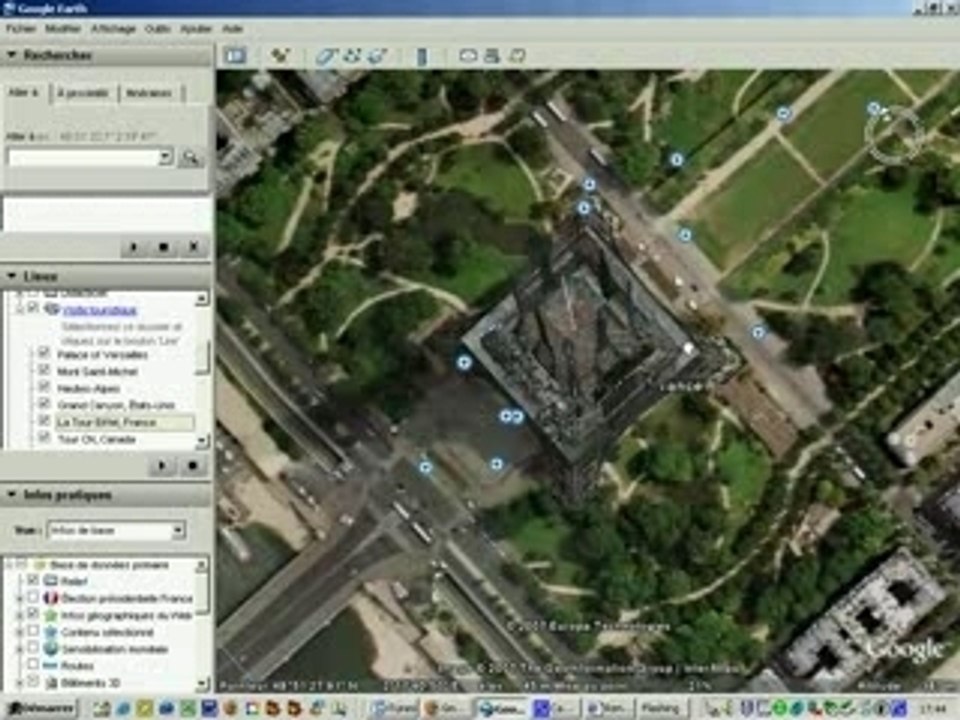Click the Email toolbar icon

tap(468, 56)
